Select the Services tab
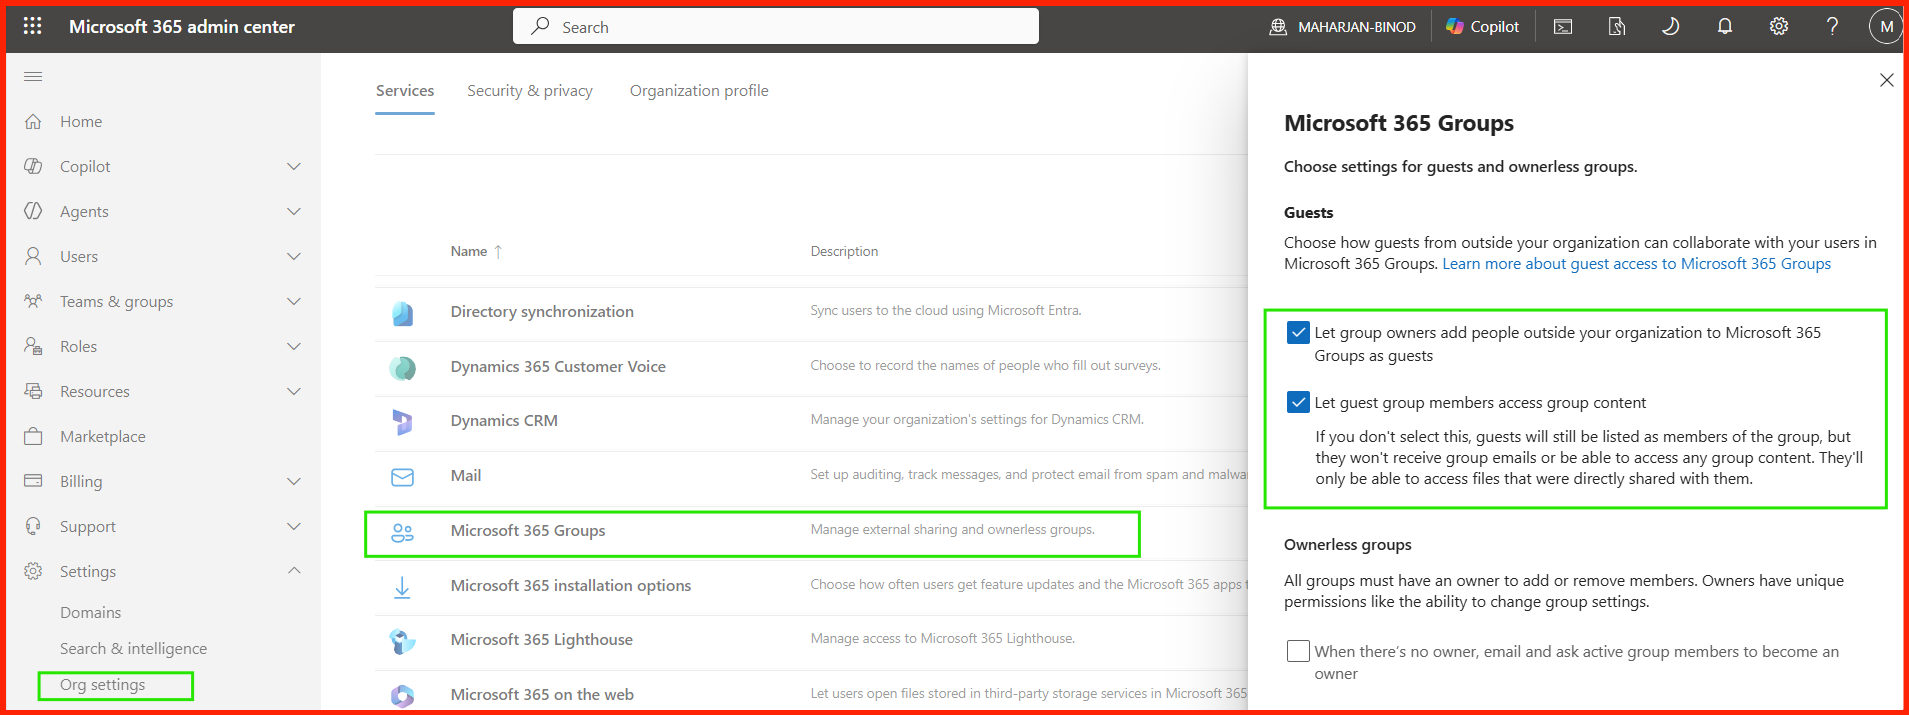This screenshot has width=1909, height=715. pos(405,91)
